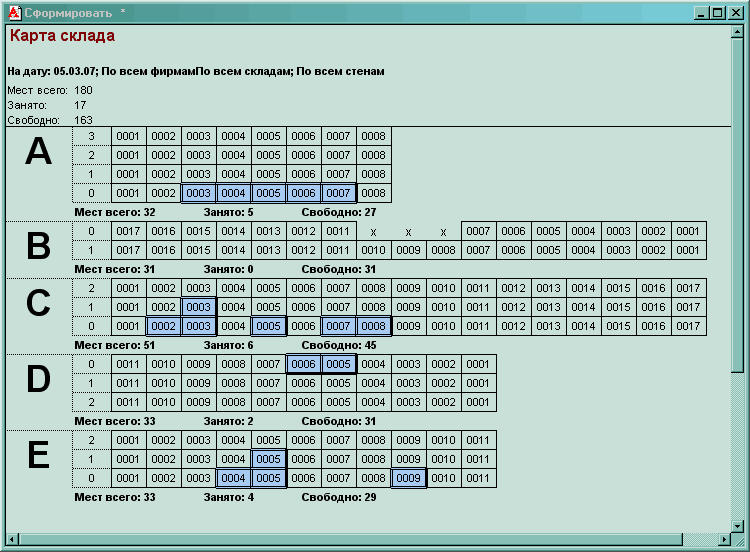This screenshot has height=552, width=750.
Task: Click cell 0009 in wall B row 1
Action: (x=408, y=250)
